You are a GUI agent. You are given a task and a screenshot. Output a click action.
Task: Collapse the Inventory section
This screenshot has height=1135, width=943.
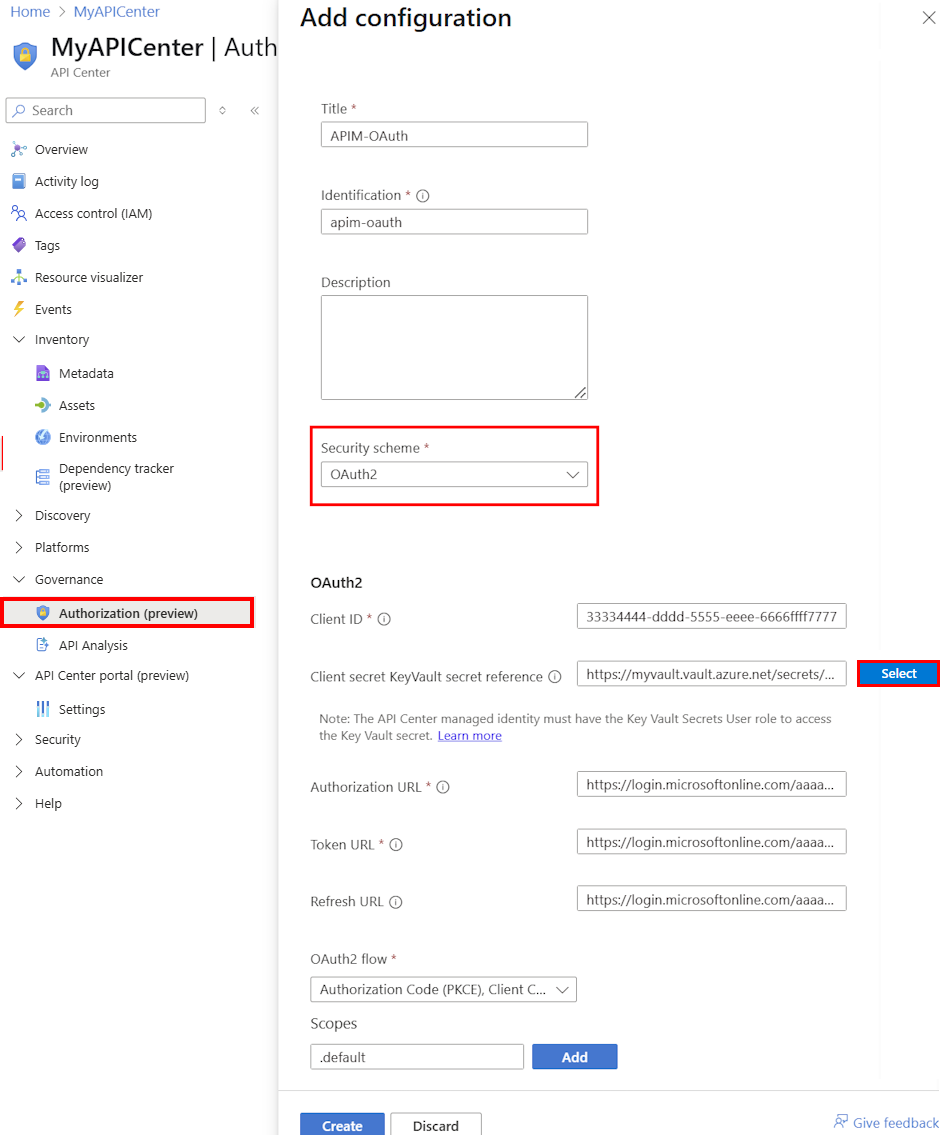[x=19, y=339]
